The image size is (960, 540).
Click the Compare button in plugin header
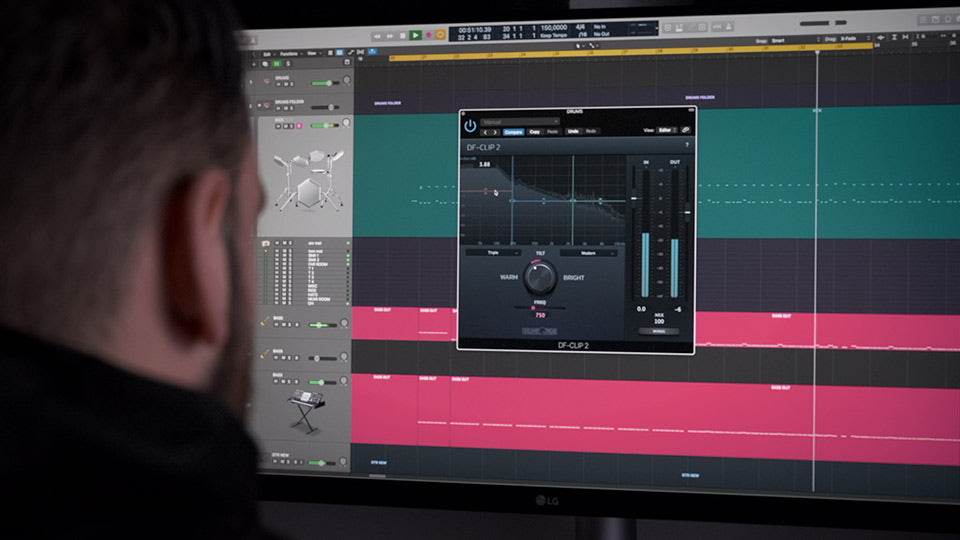click(513, 132)
